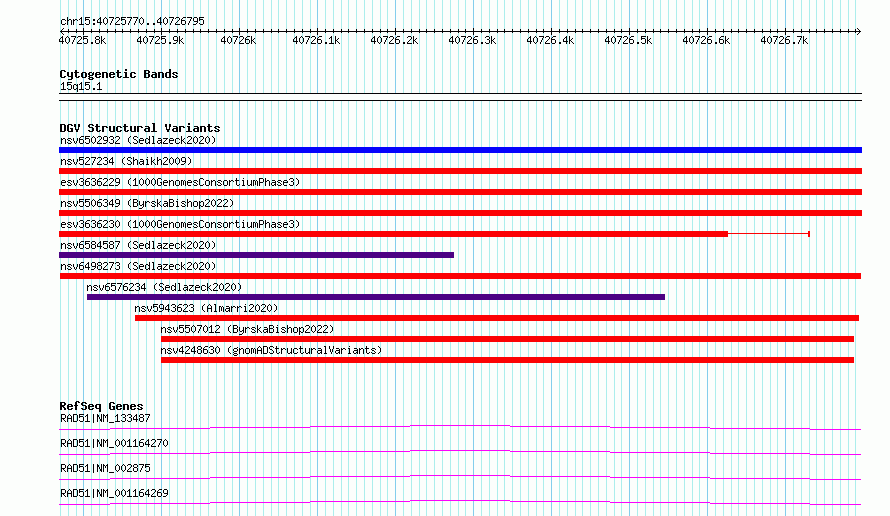The height and width of the screenshot is (516, 890).
Task: Open the RefSeq Genes track title
Action: (101, 406)
